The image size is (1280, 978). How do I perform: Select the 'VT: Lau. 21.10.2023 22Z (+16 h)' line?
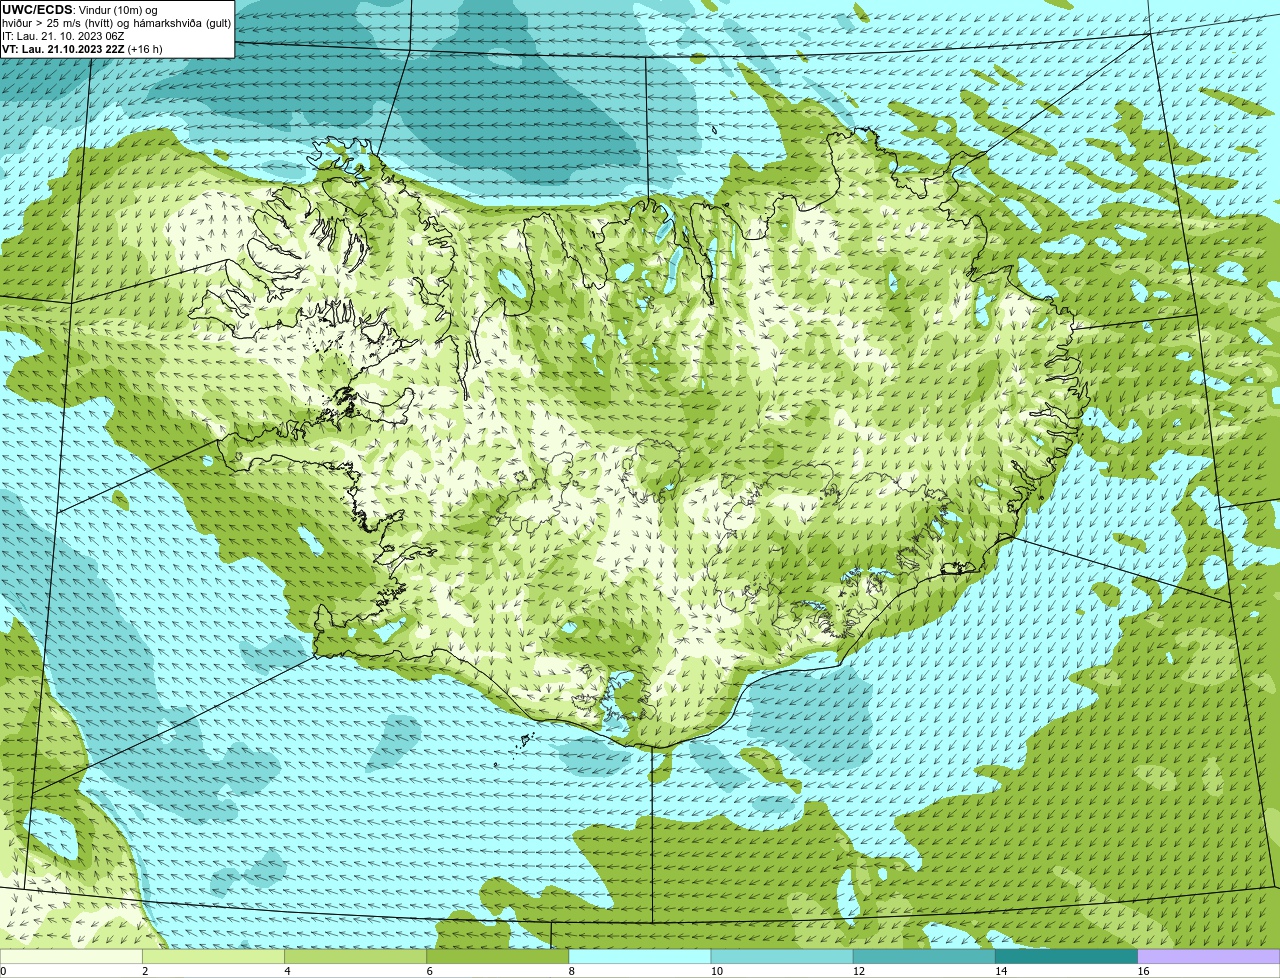click(82, 49)
